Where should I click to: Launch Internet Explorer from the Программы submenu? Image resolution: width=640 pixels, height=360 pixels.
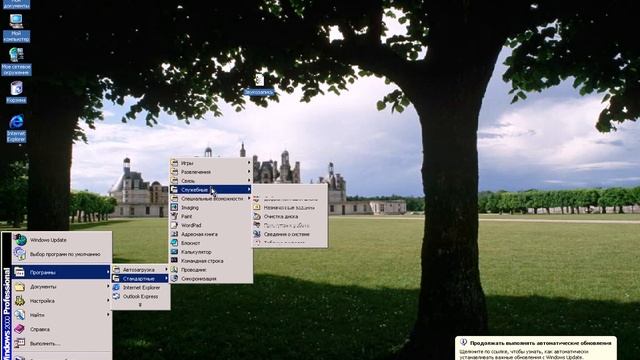click(x=140, y=288)
